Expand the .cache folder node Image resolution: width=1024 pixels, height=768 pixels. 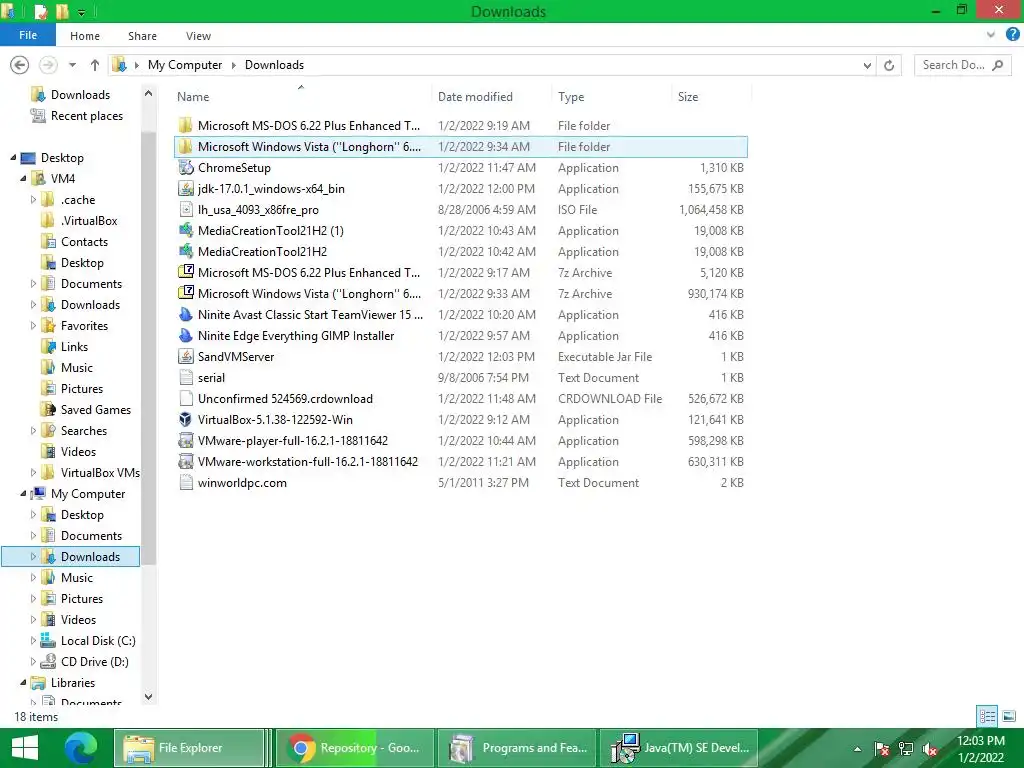33,200
